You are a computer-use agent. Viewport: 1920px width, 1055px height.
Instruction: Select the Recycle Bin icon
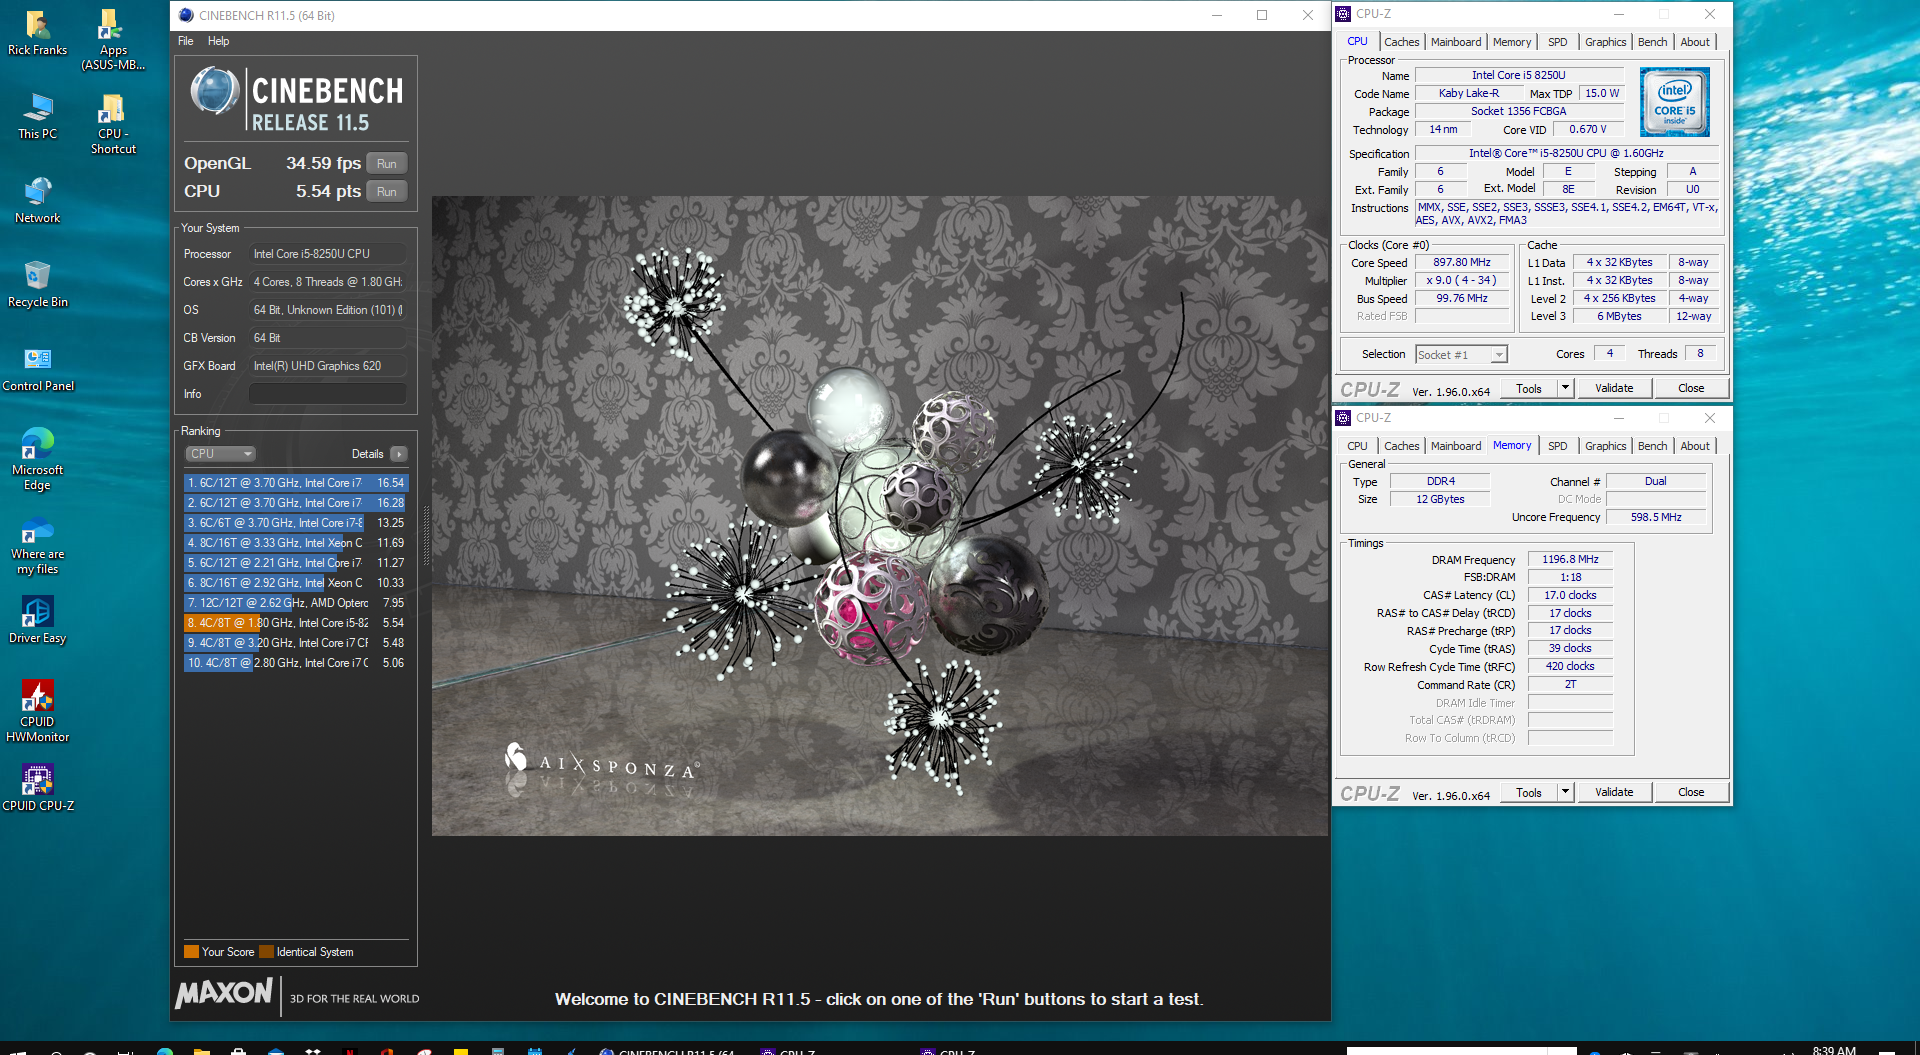(x=37, y=284)
